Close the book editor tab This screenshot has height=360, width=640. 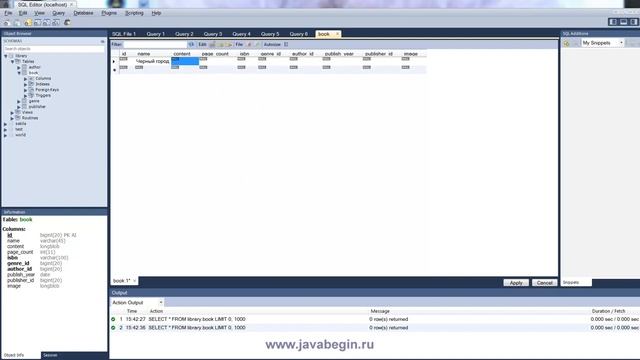pyautogui.click(x=337, y=34)
